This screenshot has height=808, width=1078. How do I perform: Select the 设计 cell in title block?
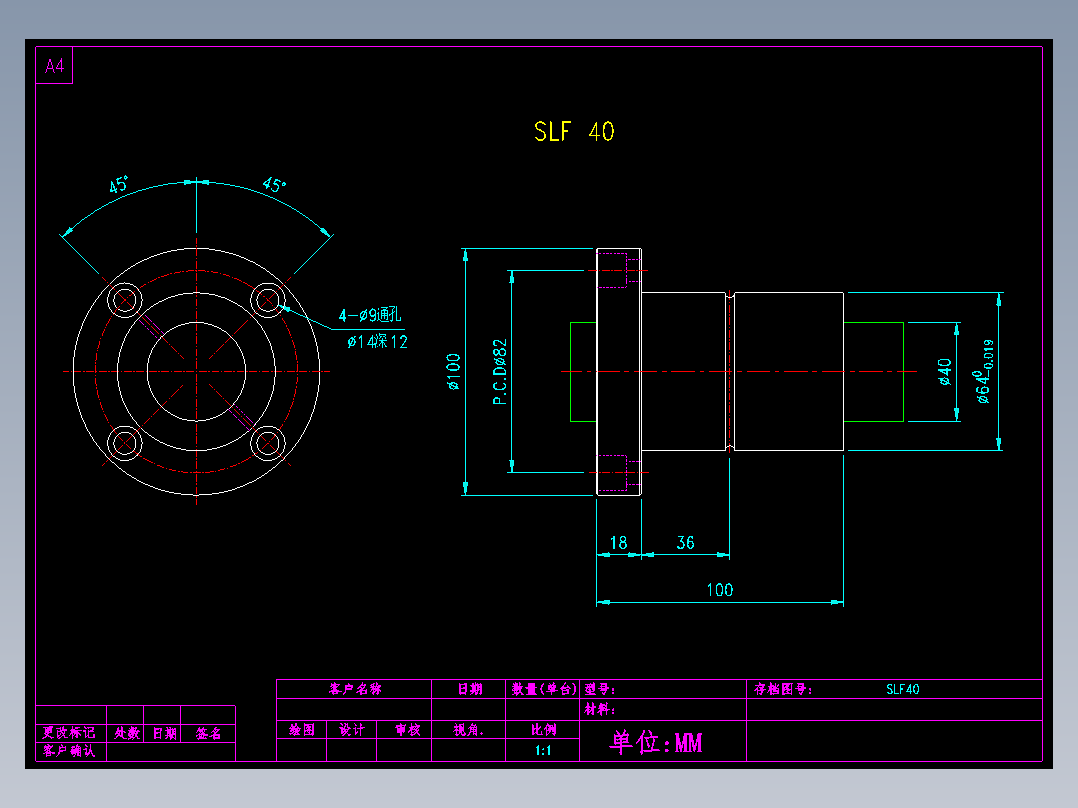point(352,730)
